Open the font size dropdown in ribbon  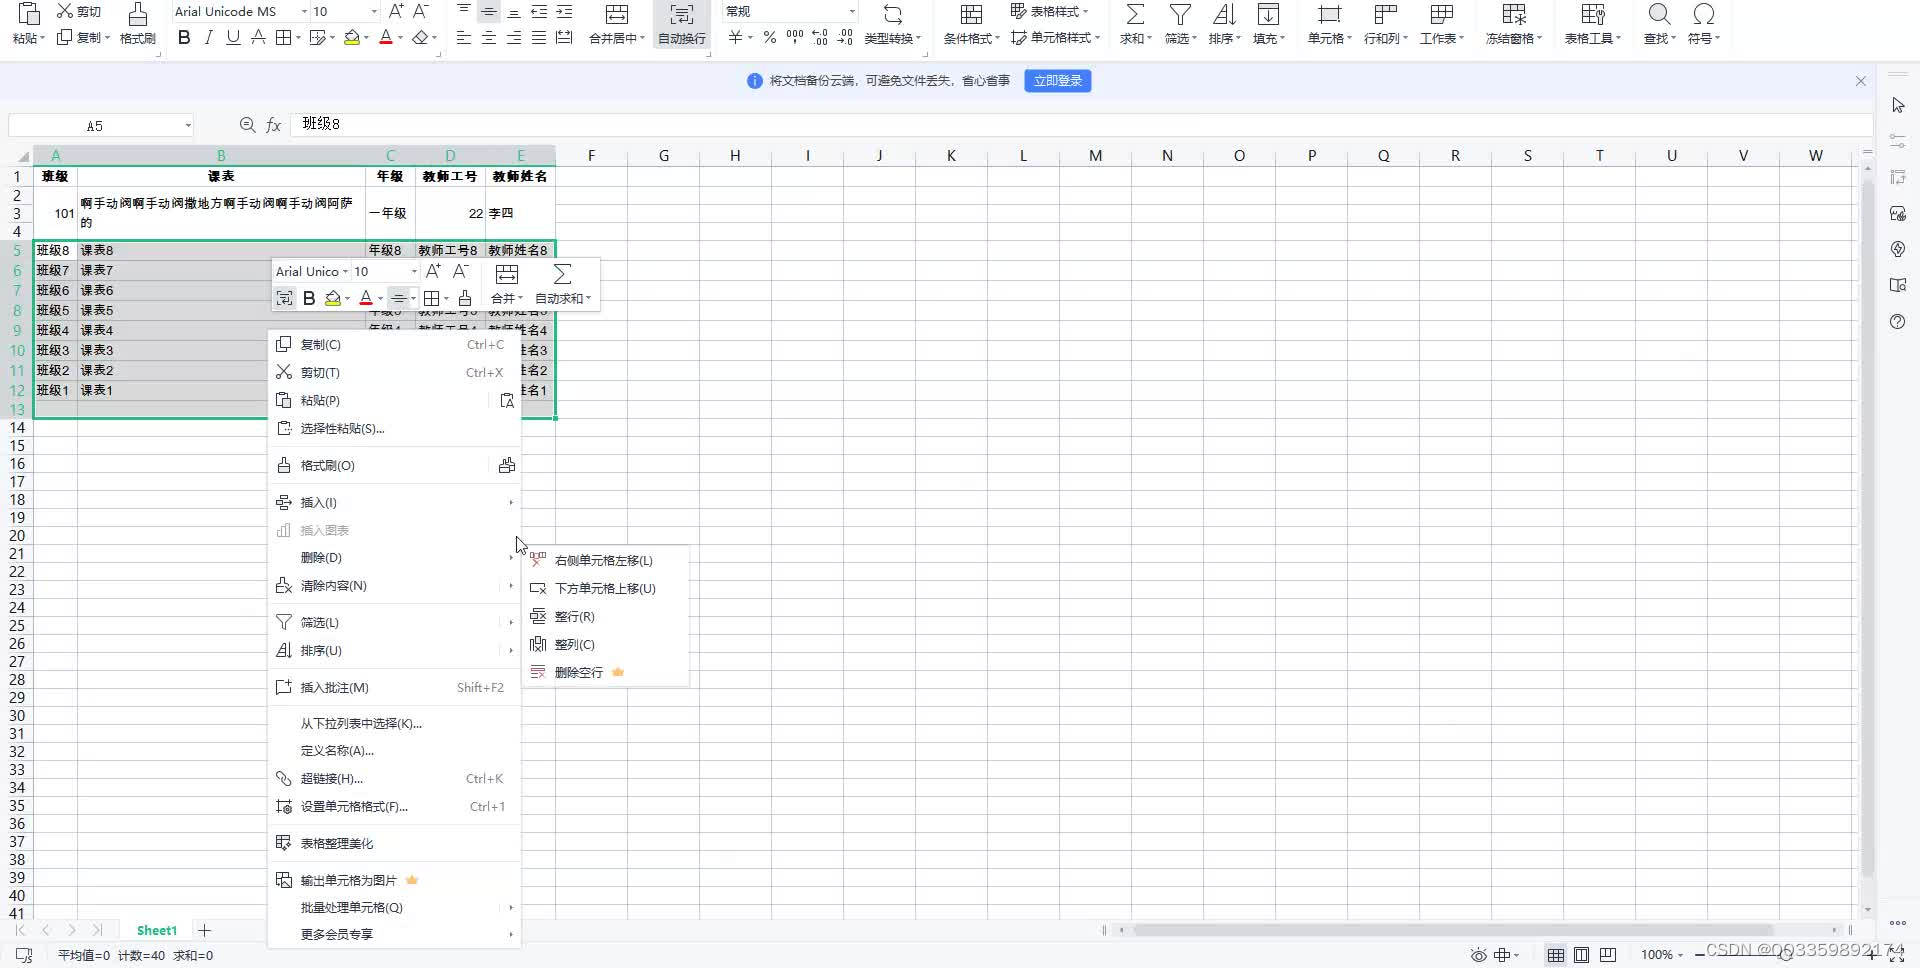[x=374, y=12]
